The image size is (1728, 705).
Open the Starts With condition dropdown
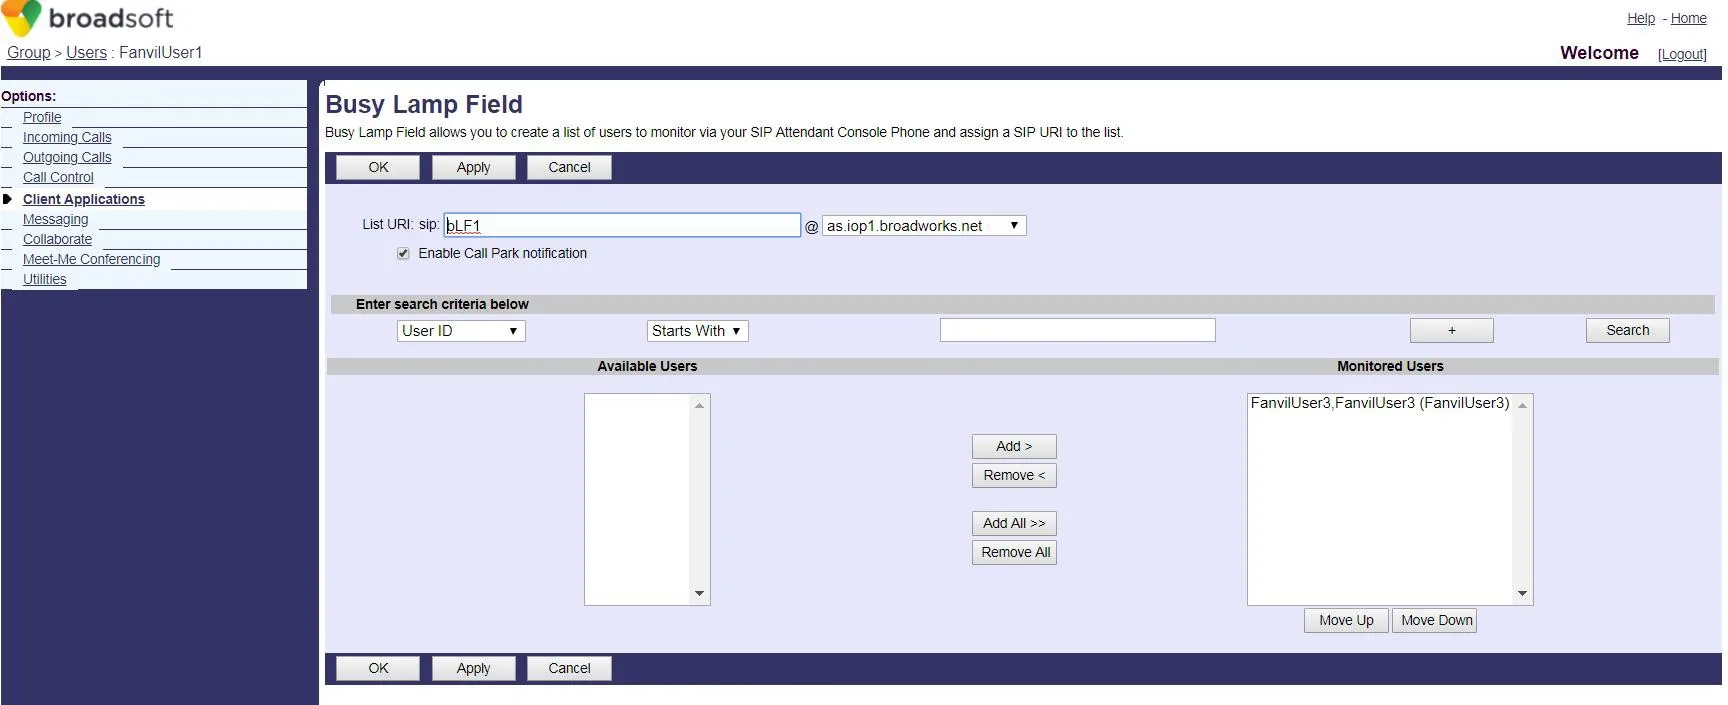(697, 331)
